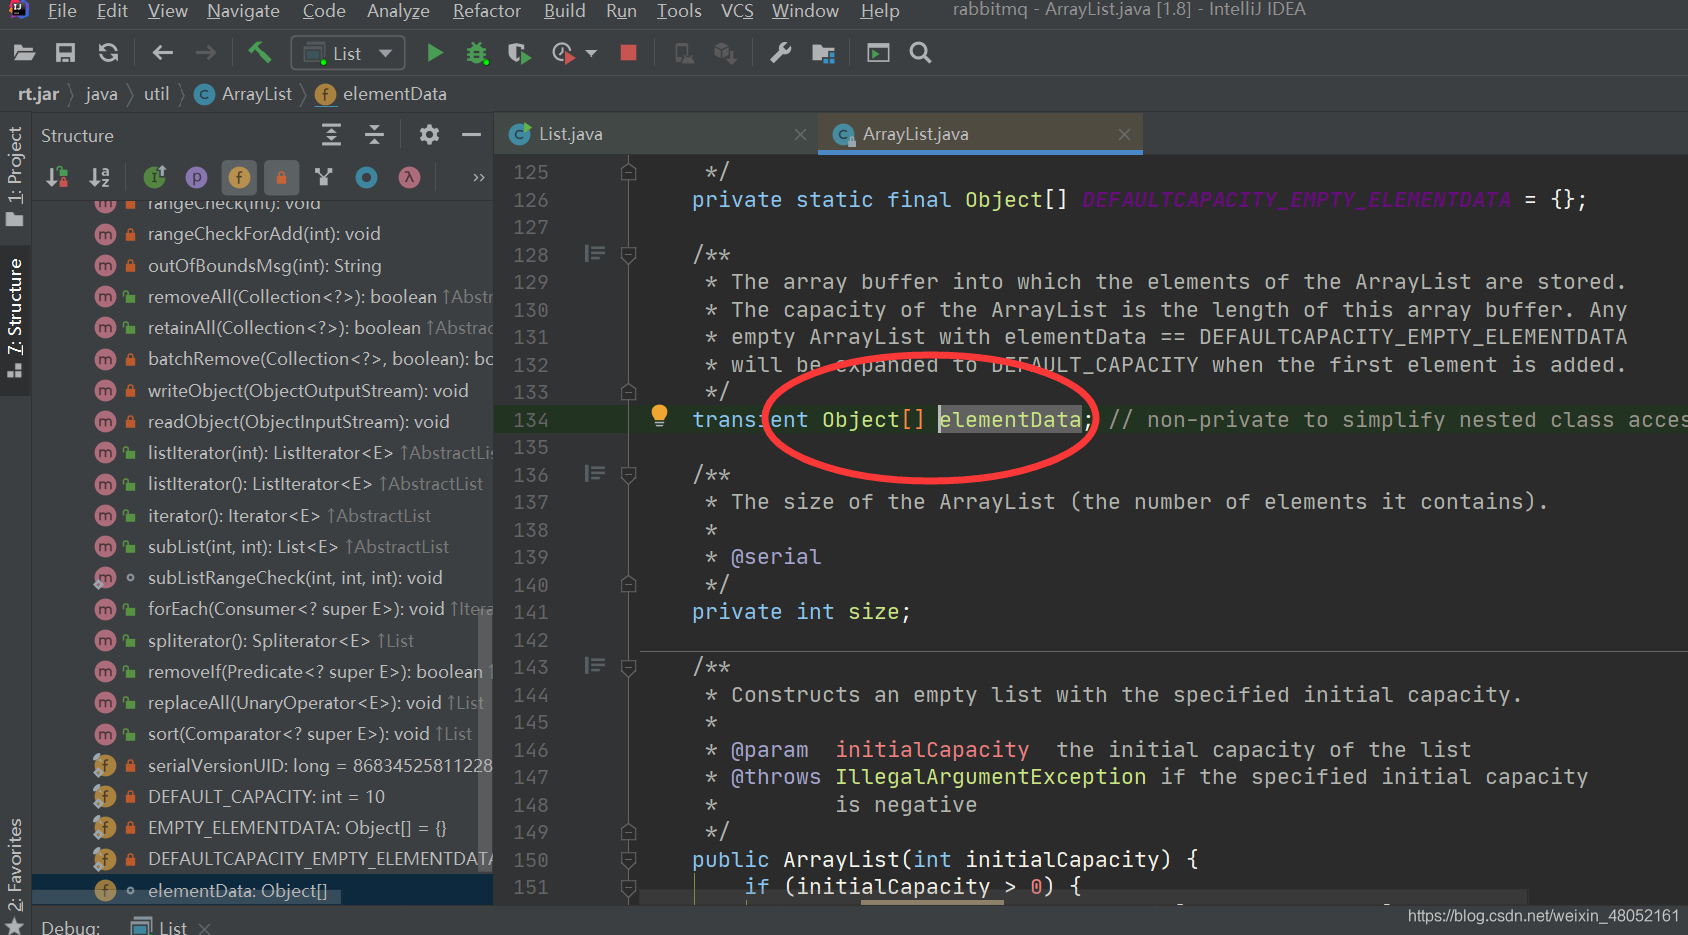Toggle Show non-public lock filter
This screenshot has width=1688, height=935.
tap(281, 177)
